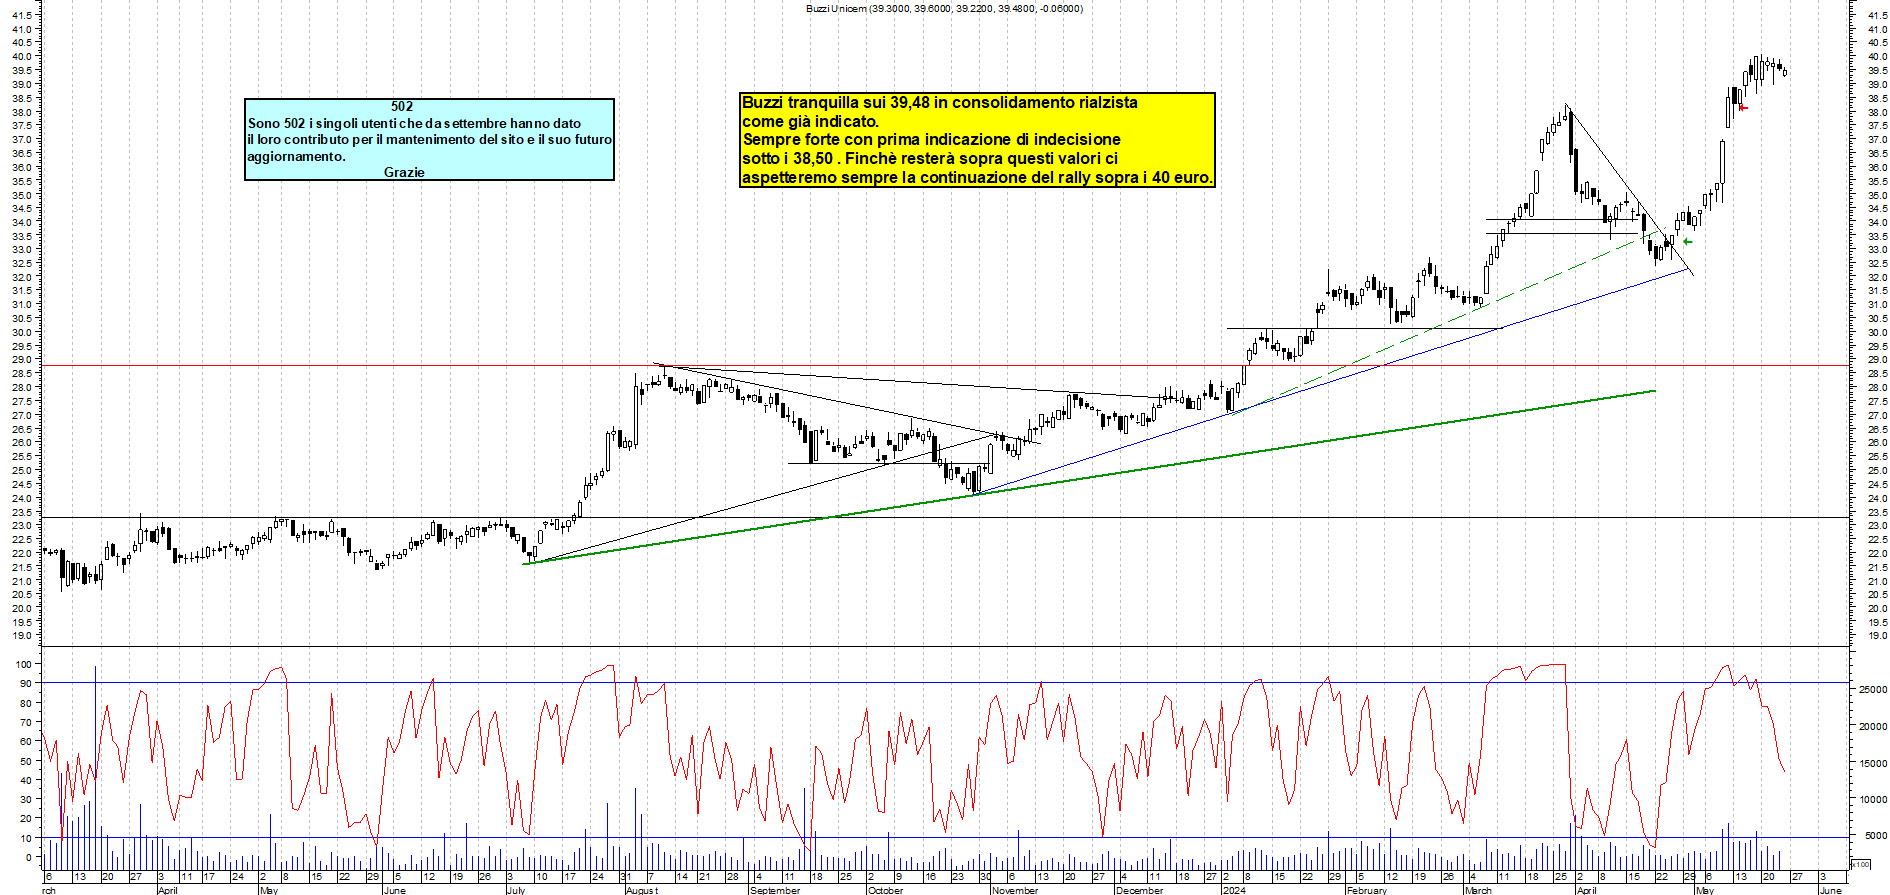This screenshot has height=895, width=1890.
Task: Click the small green arrow marker on chart
Action: 1687,241
